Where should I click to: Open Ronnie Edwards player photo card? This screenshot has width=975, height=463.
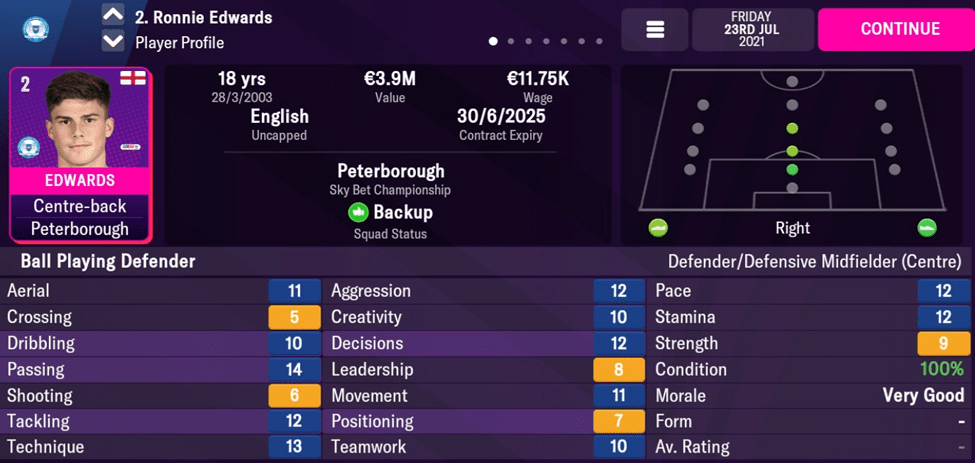(x=80, y=120)
